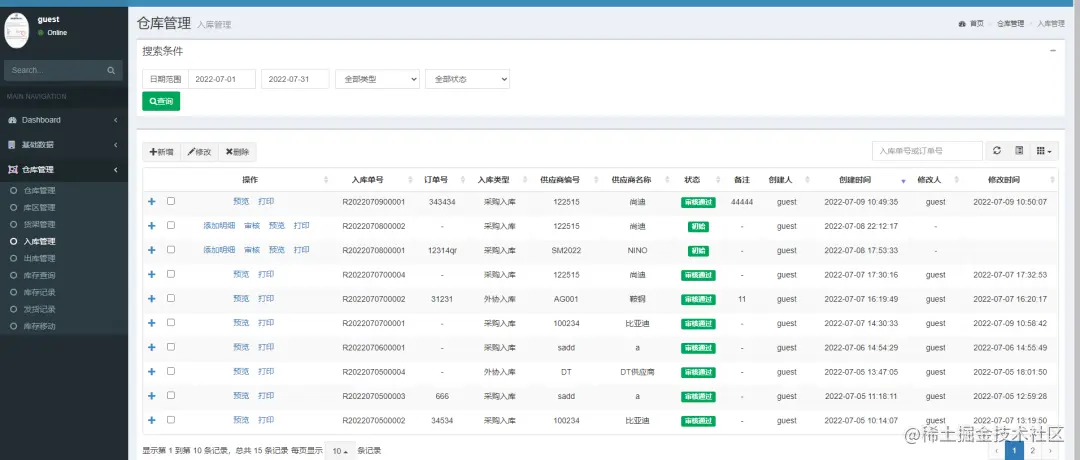Screen dimensions: 1080x460
Task: Click the 入库单号或订单号 search box
Action: [927, 151]
